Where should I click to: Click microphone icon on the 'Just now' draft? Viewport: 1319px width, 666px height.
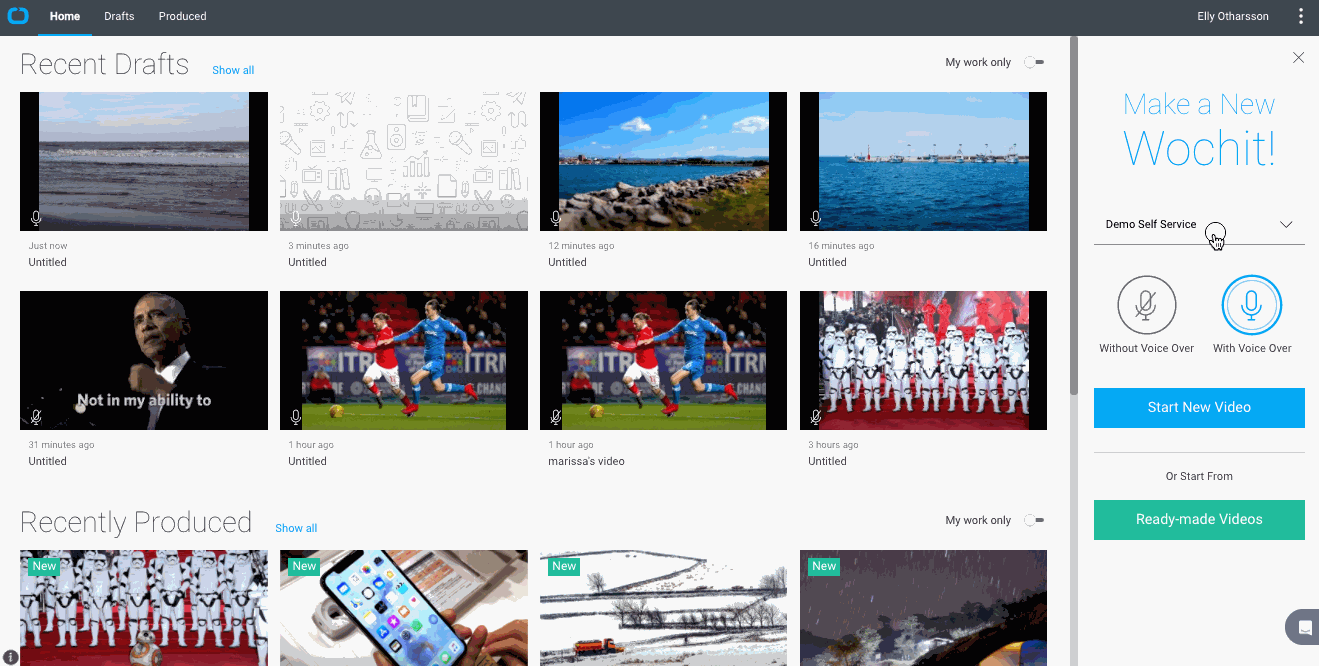pos(36,218)
